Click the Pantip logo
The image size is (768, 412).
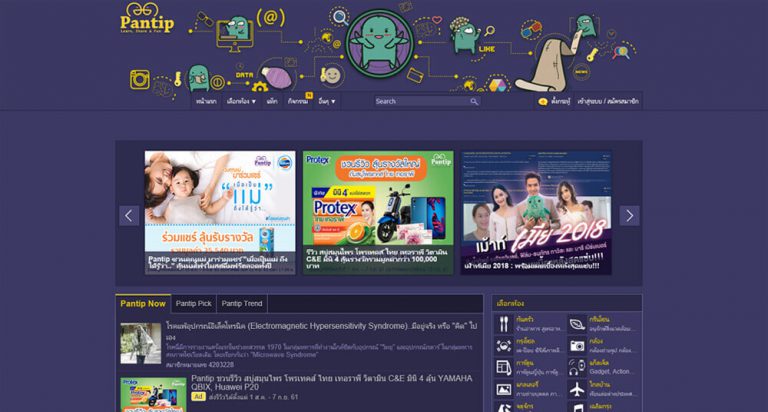pyautogui.click(x=146, y=19)
